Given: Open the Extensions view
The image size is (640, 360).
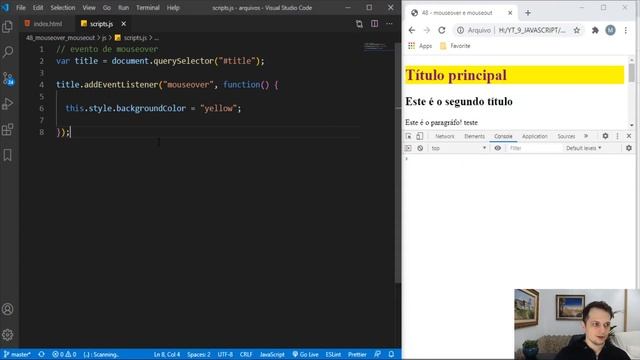Looking at the screenshot, I should click(8, 129).
